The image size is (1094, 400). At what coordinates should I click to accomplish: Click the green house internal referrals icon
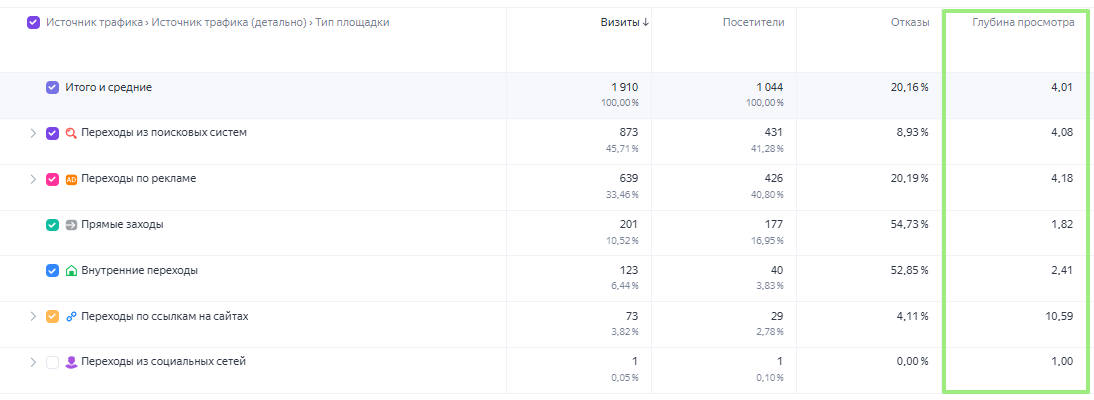pos(71,271)
